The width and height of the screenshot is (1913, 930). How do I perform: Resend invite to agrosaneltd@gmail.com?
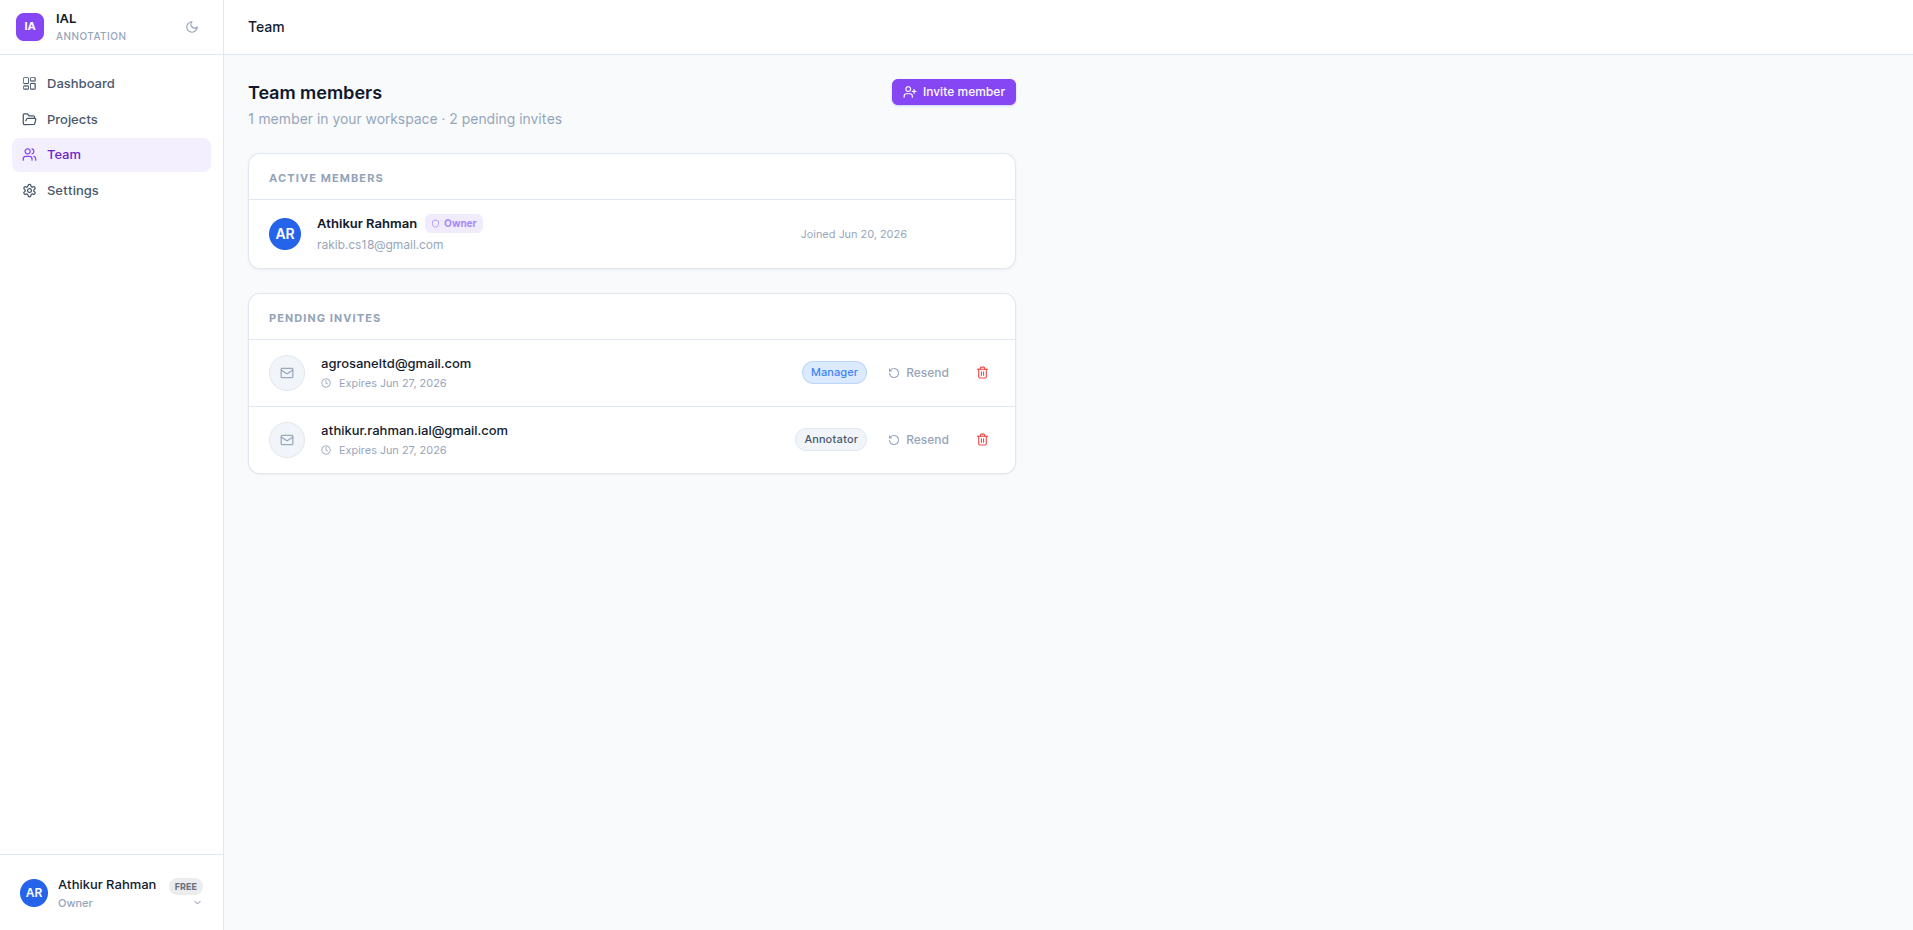[x=919, y=373]
